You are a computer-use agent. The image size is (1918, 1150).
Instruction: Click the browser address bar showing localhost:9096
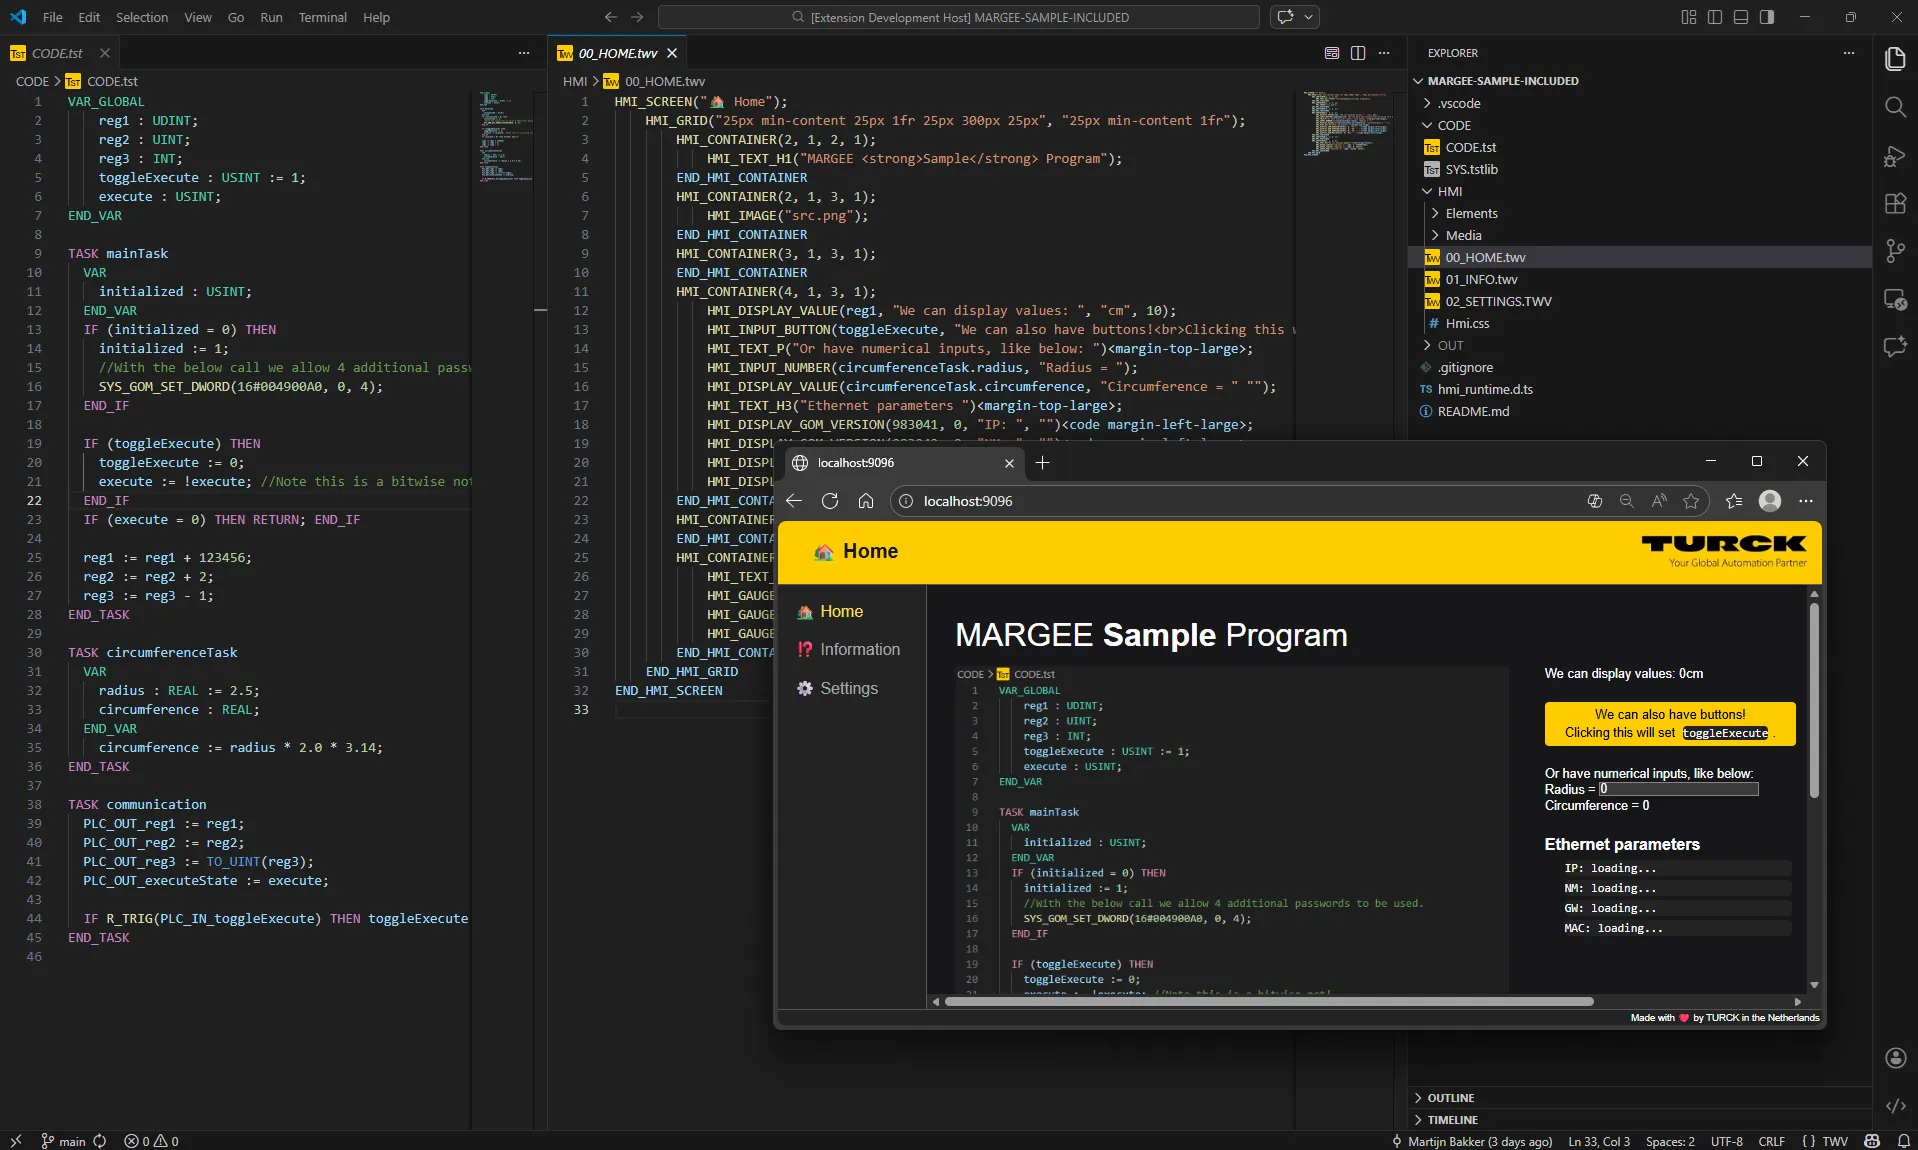pyautogui.click(x=1300, y=501)
